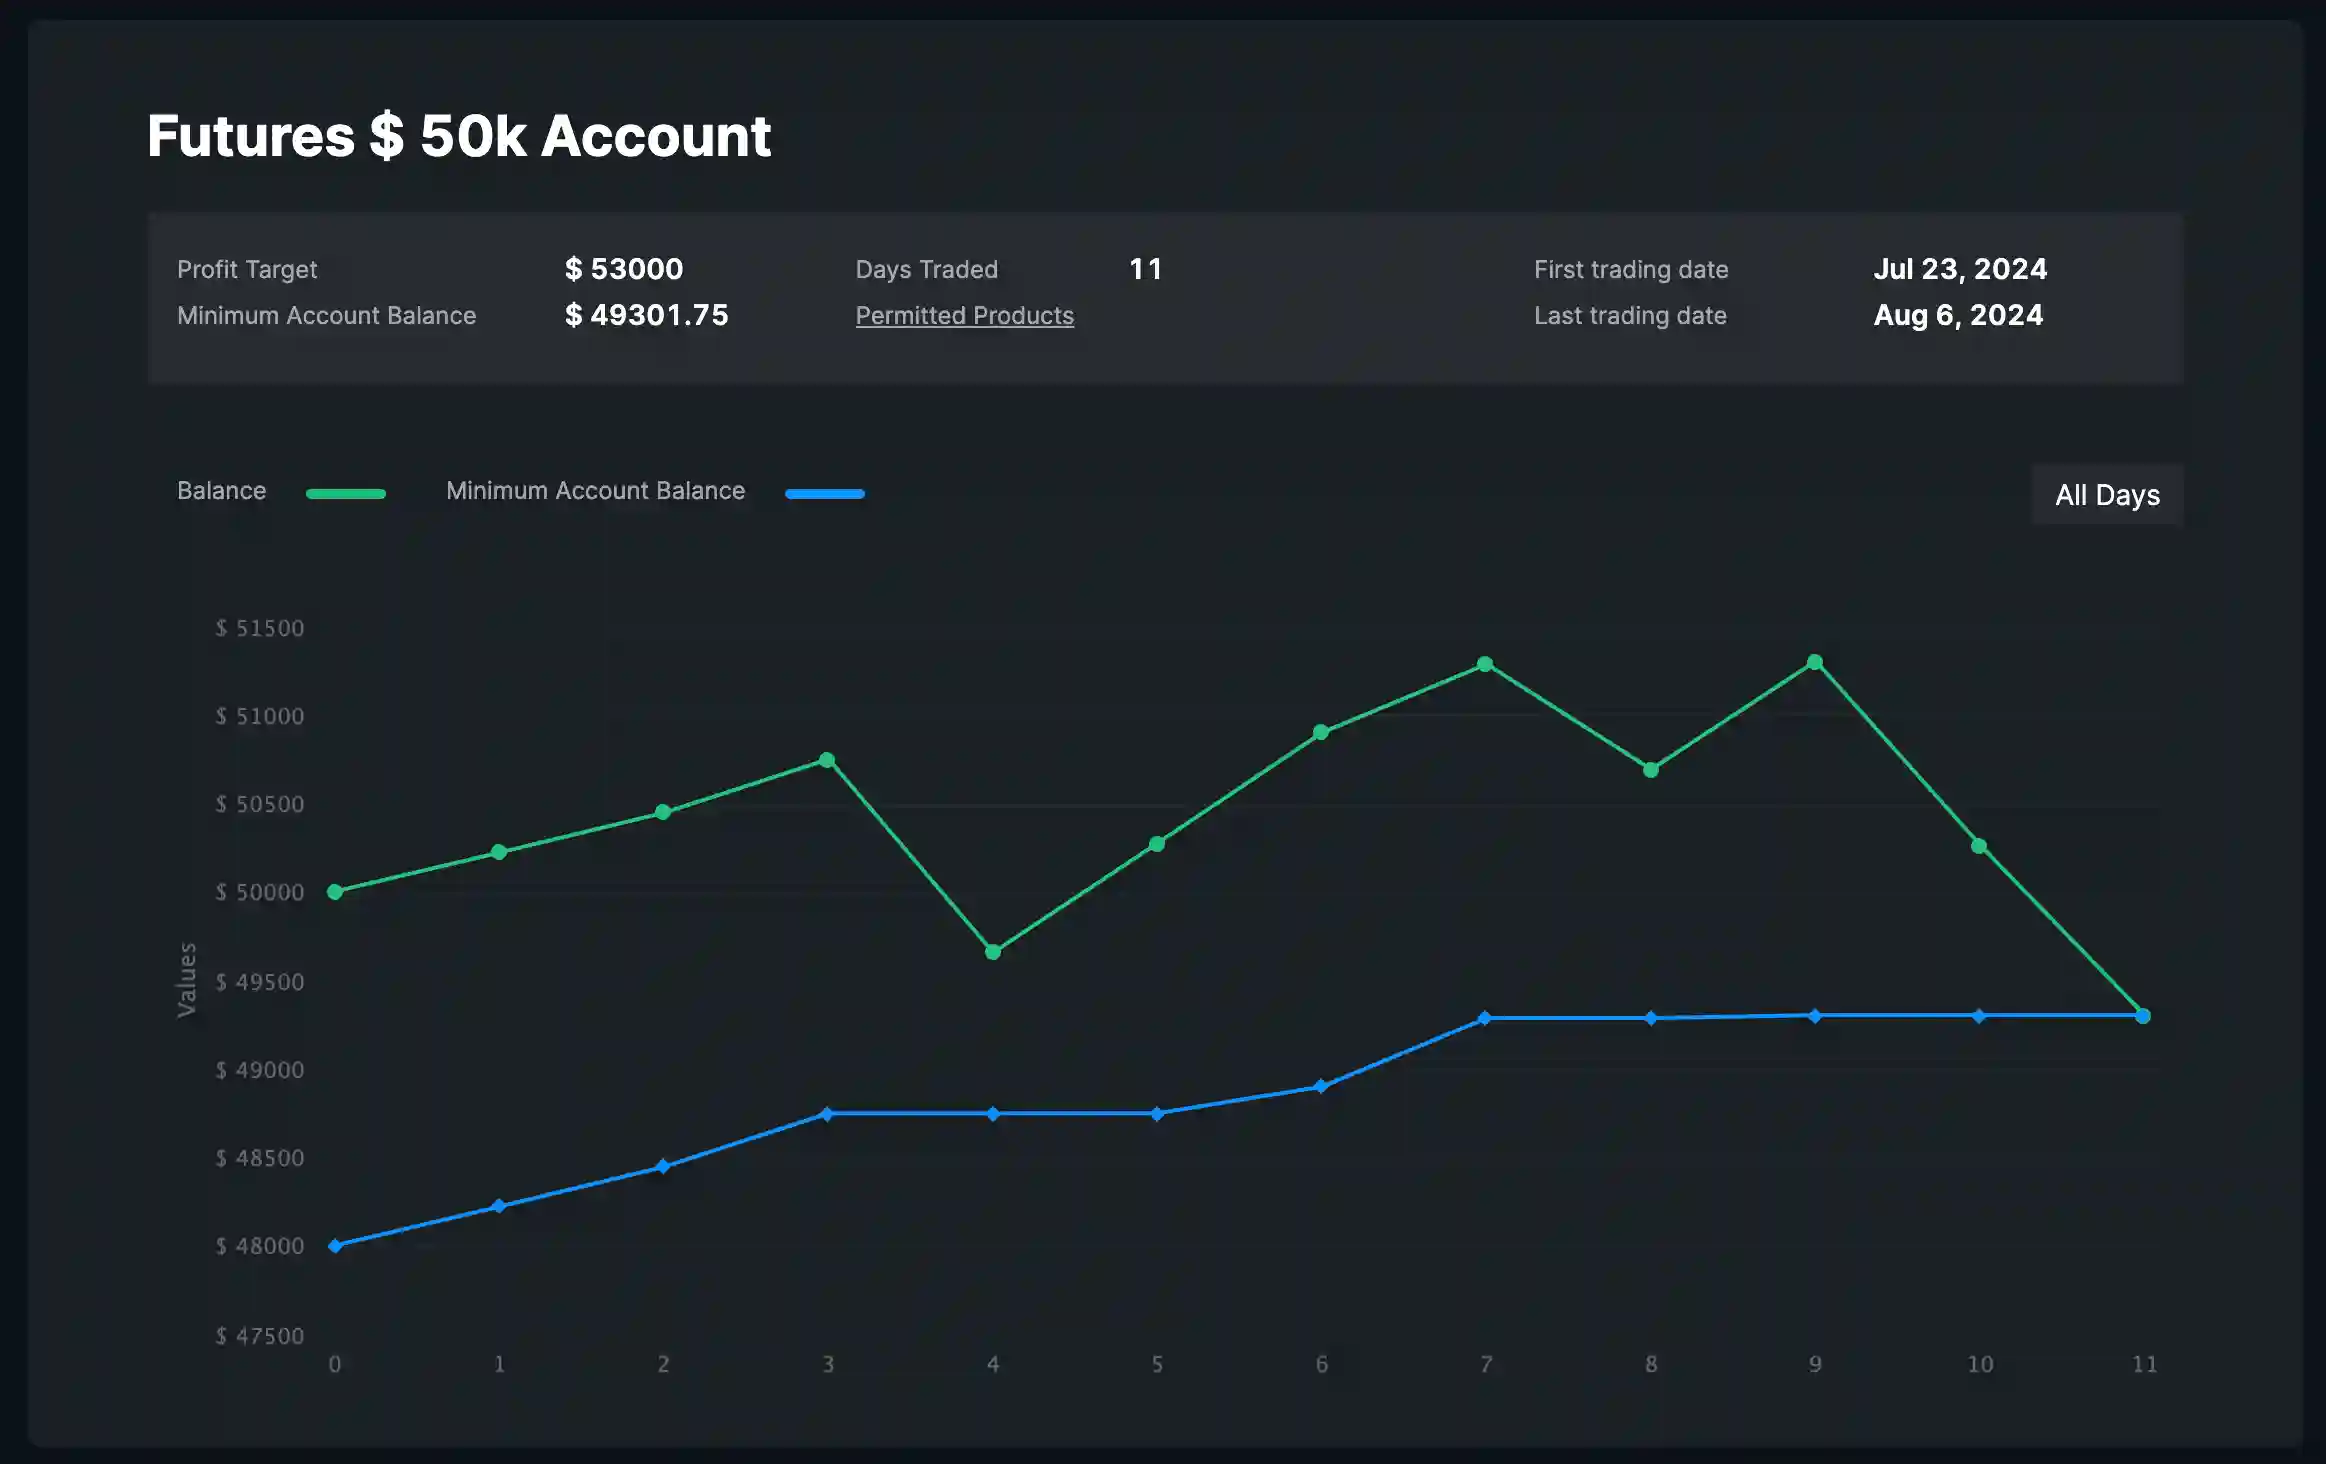Click the Aug 6, 2024 last trading date

coord(1958,316)
